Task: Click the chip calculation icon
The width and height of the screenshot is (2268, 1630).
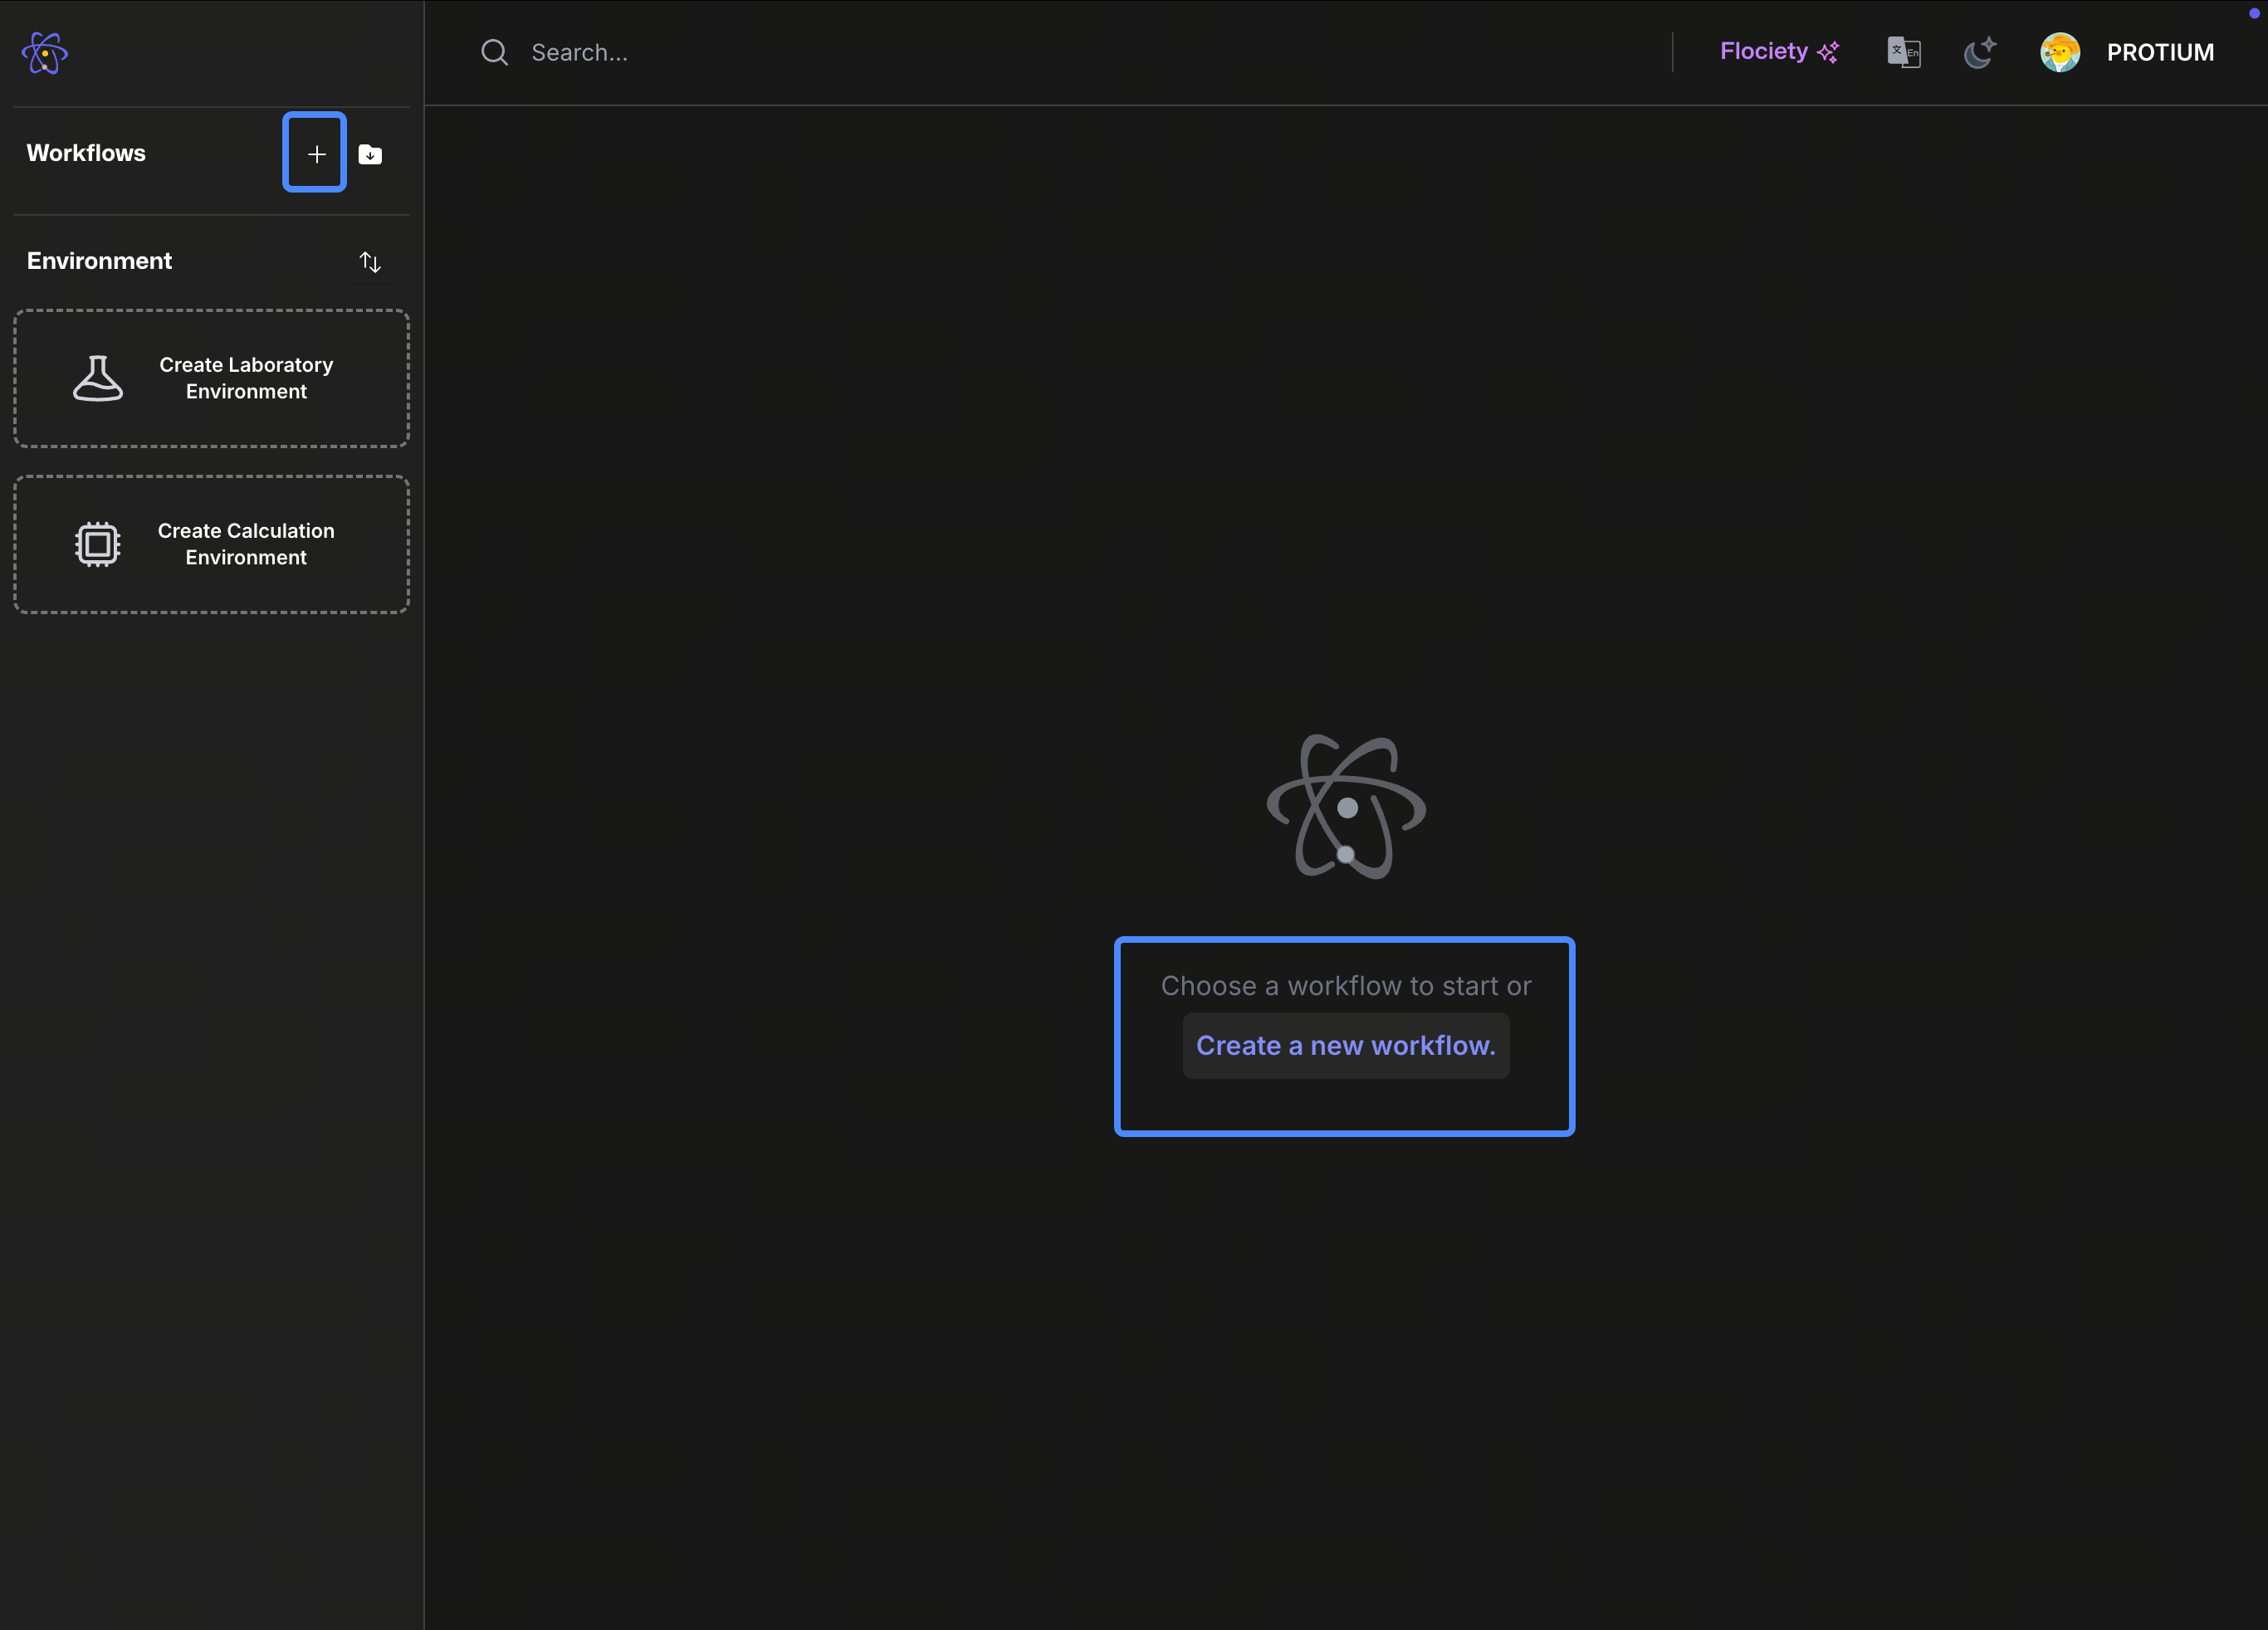Action: point(98,544)
